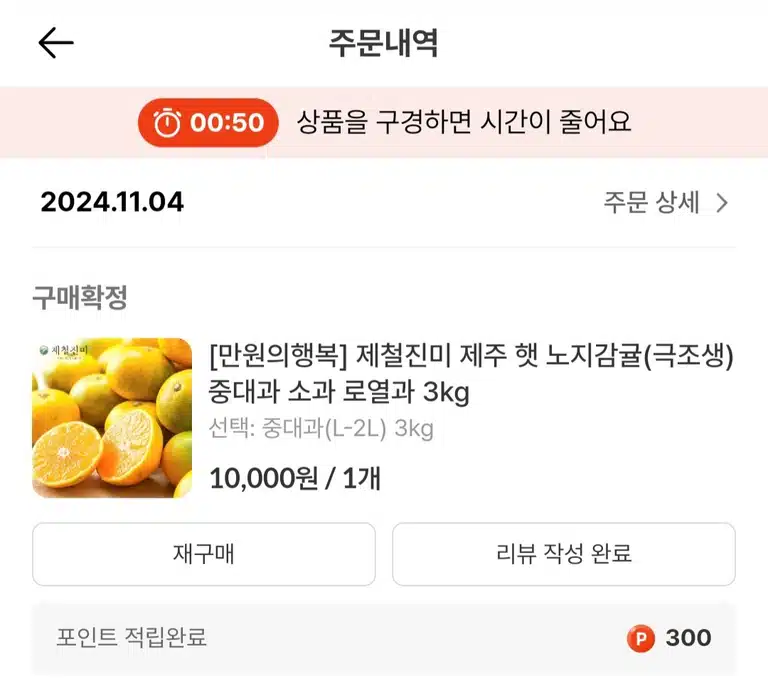Tap the chevron next to 주문 상세

pos(721,203)
